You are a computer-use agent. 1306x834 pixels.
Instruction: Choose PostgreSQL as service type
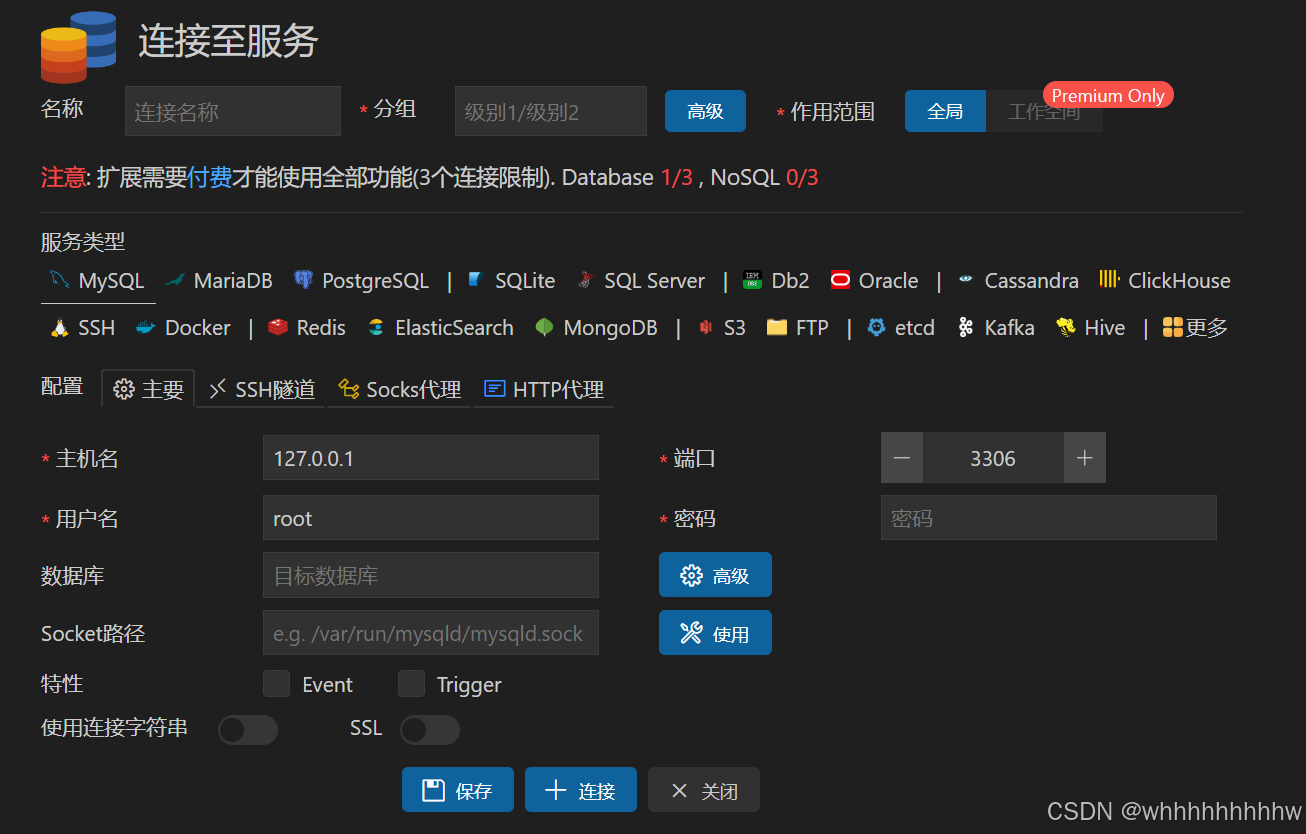pos(361,281)
